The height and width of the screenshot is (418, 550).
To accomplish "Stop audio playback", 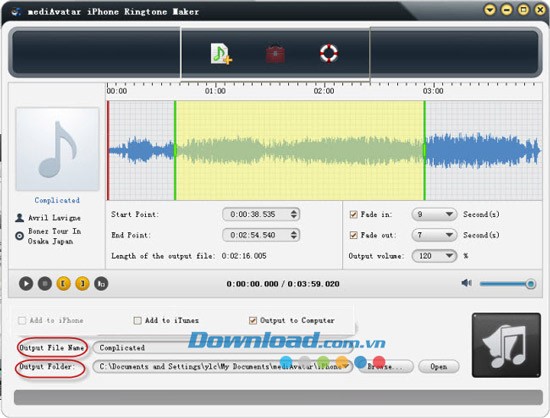I will pyautogui.click(x=45, y=283).
